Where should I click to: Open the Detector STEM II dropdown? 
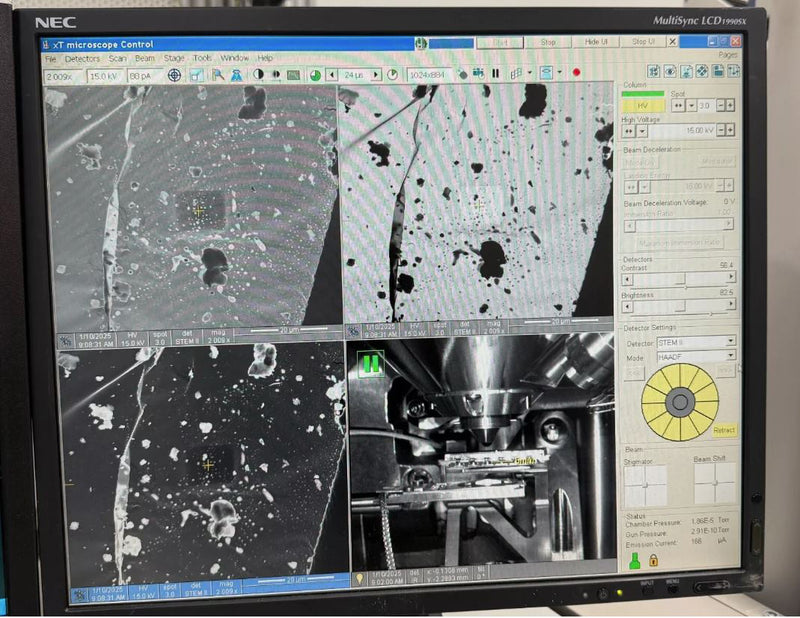[696, 341]
